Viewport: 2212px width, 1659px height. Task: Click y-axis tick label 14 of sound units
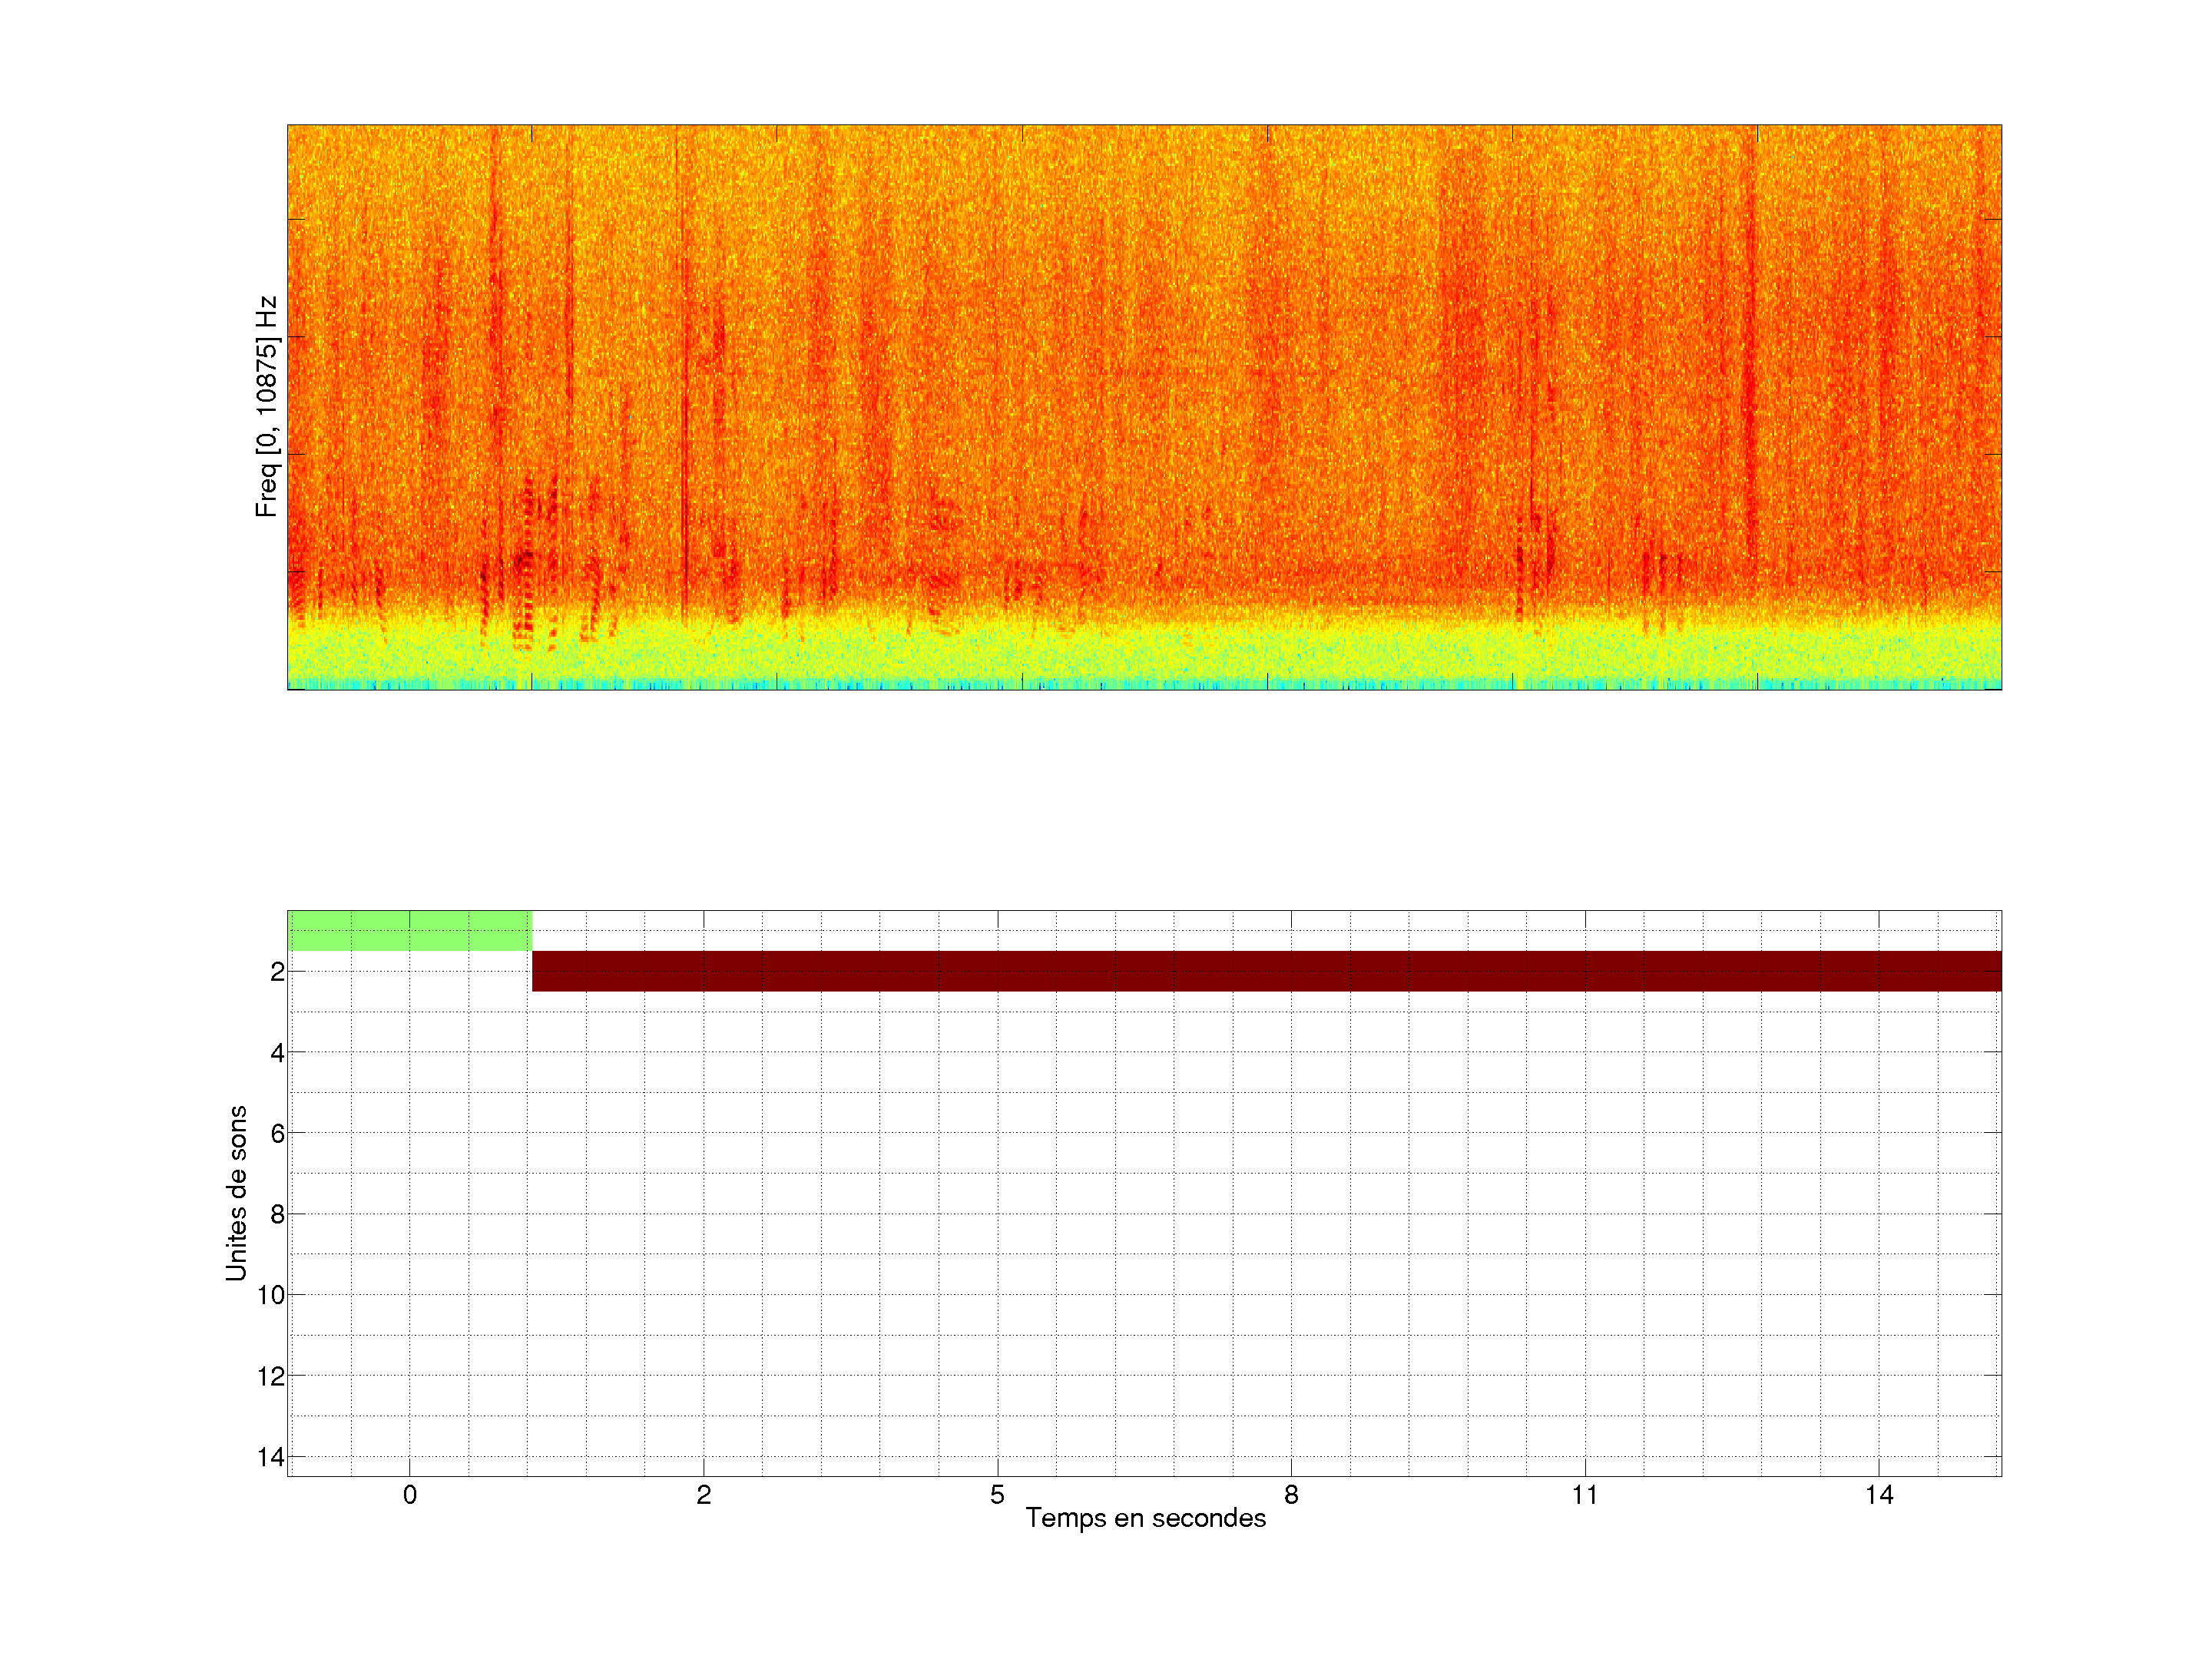(271, 1458)
